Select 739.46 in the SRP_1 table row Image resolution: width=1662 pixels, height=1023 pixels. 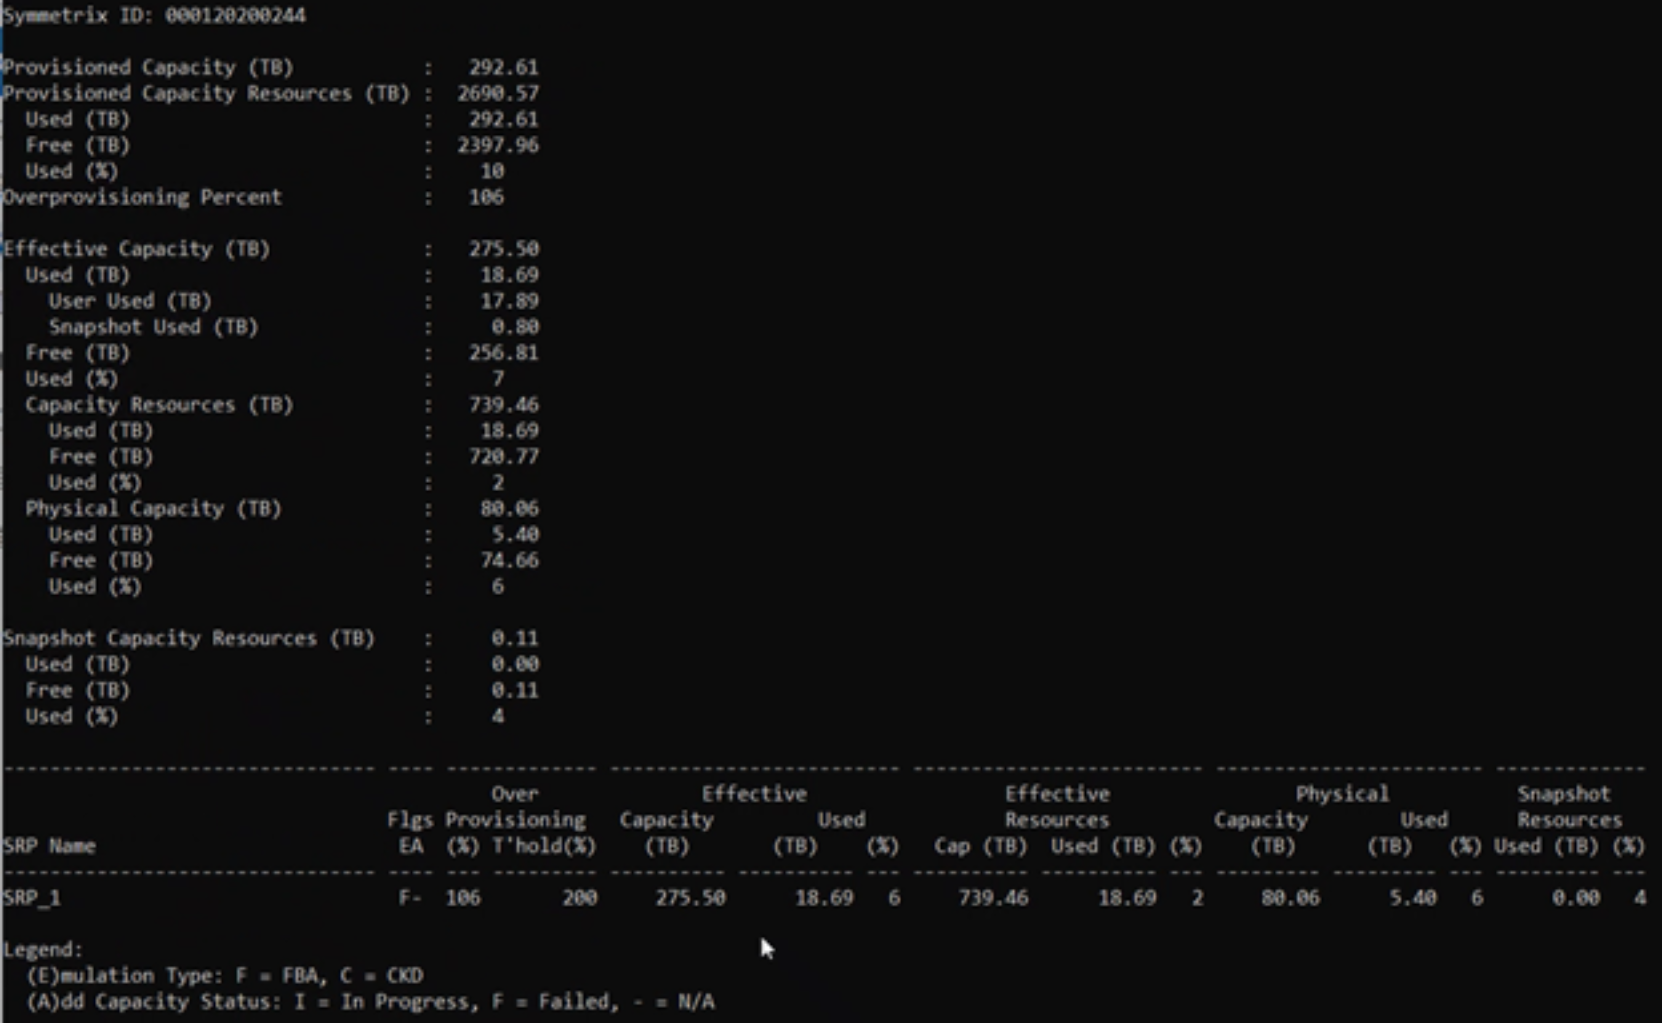993,898
